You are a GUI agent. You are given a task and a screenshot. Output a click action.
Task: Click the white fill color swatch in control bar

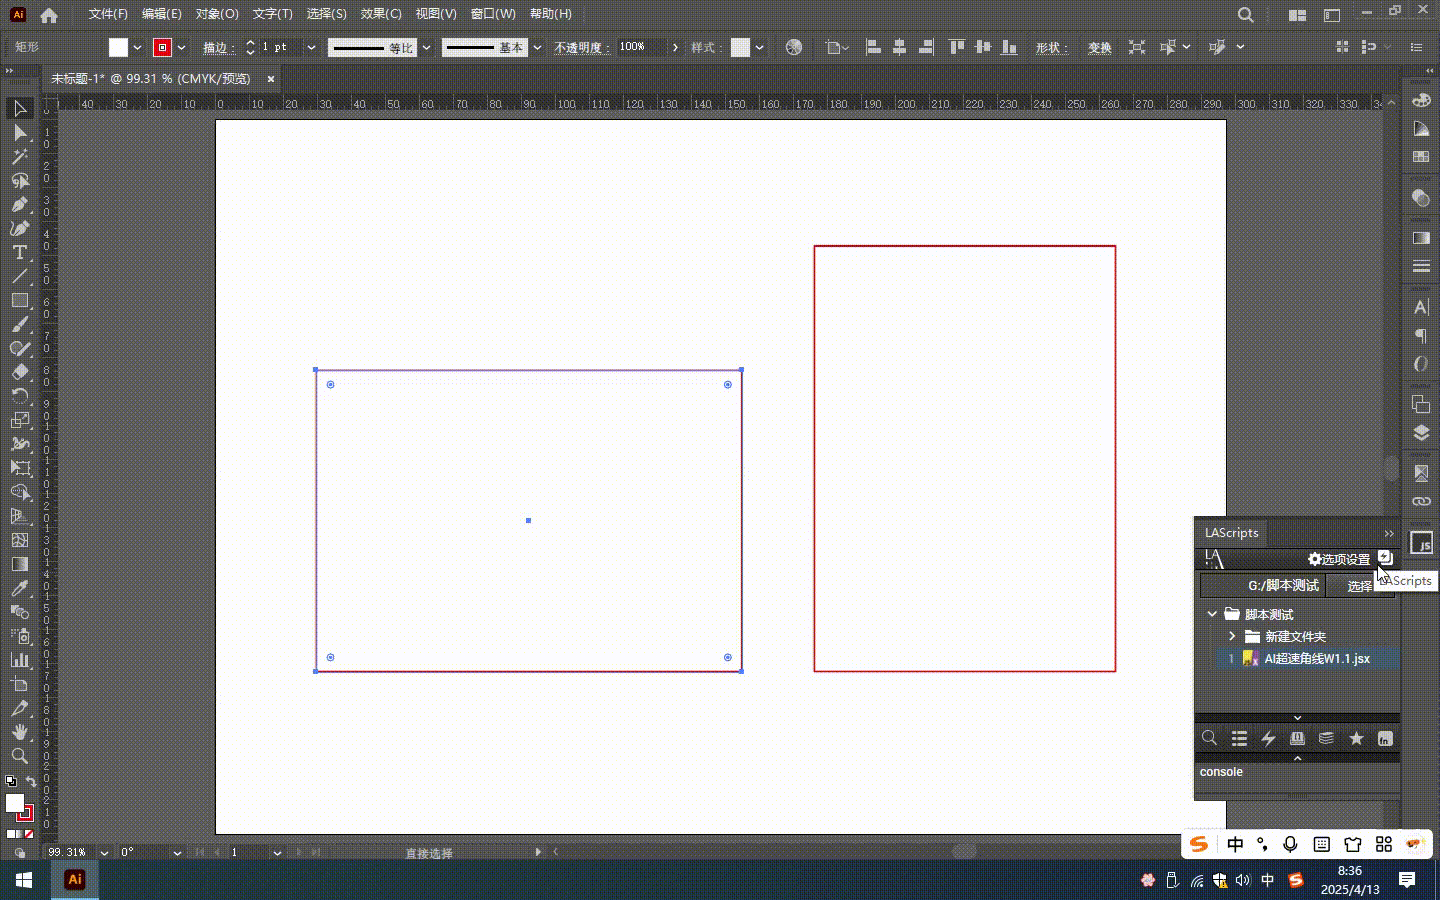coord(118,47)
